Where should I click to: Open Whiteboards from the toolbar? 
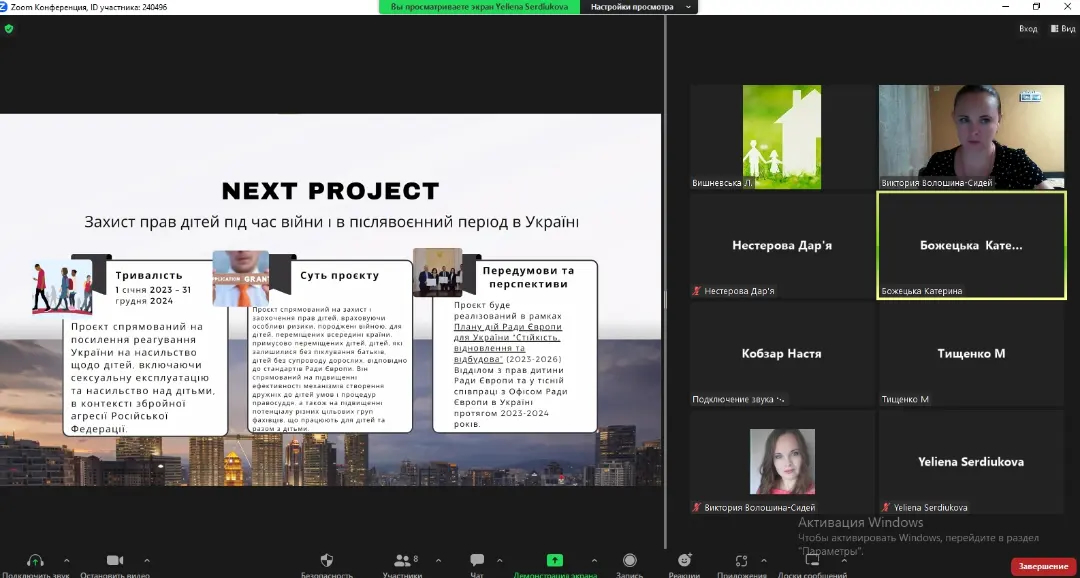click(x=811, y=561)
